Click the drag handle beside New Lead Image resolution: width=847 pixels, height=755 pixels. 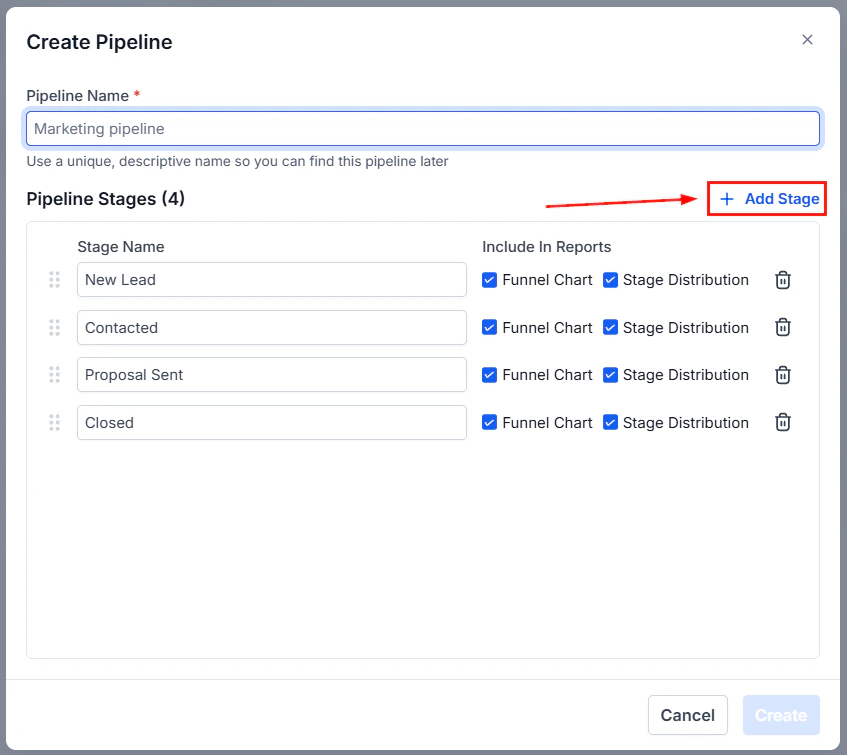pyautogui.click(x=55, y=280)
